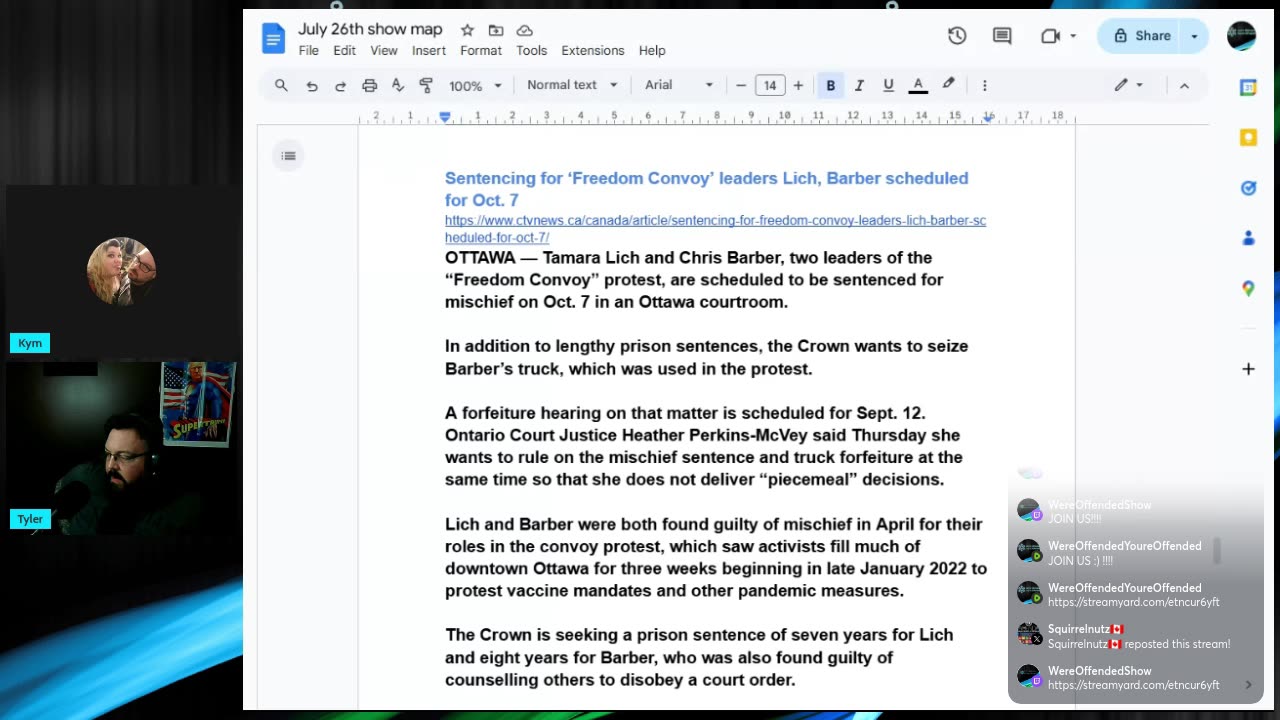Open the Tools menu

531,50
